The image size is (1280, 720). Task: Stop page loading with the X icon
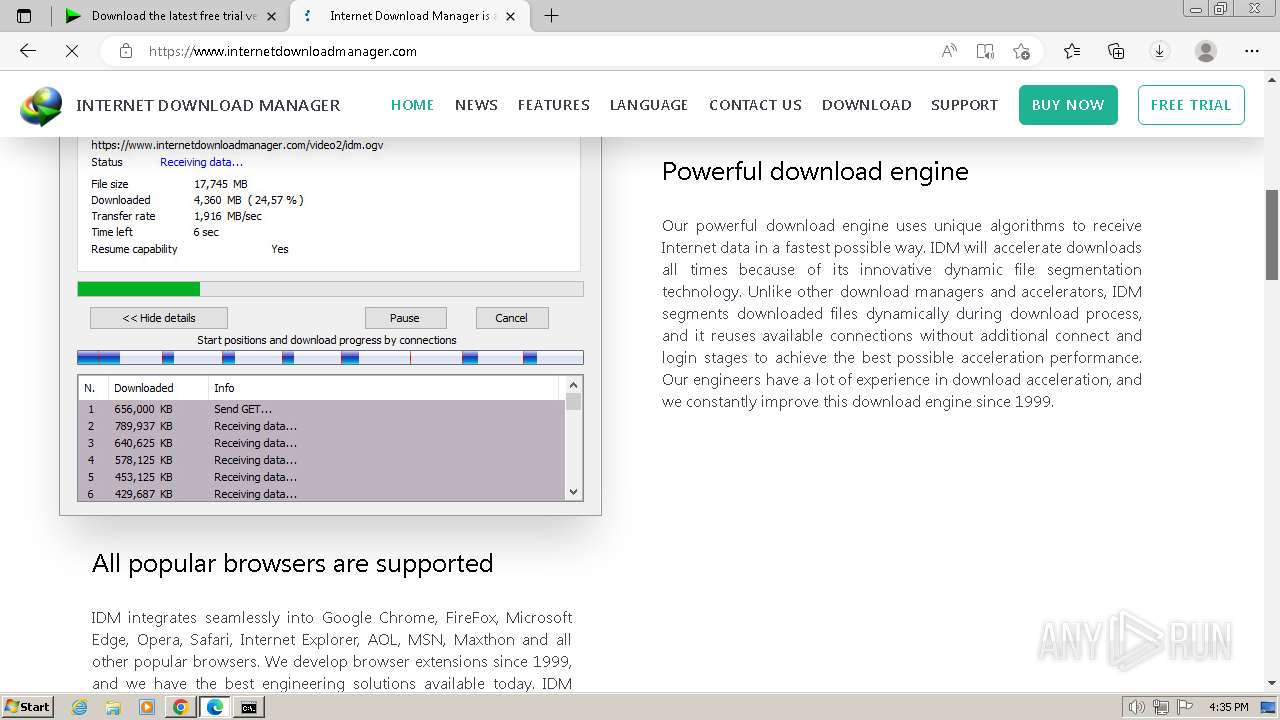72,51
